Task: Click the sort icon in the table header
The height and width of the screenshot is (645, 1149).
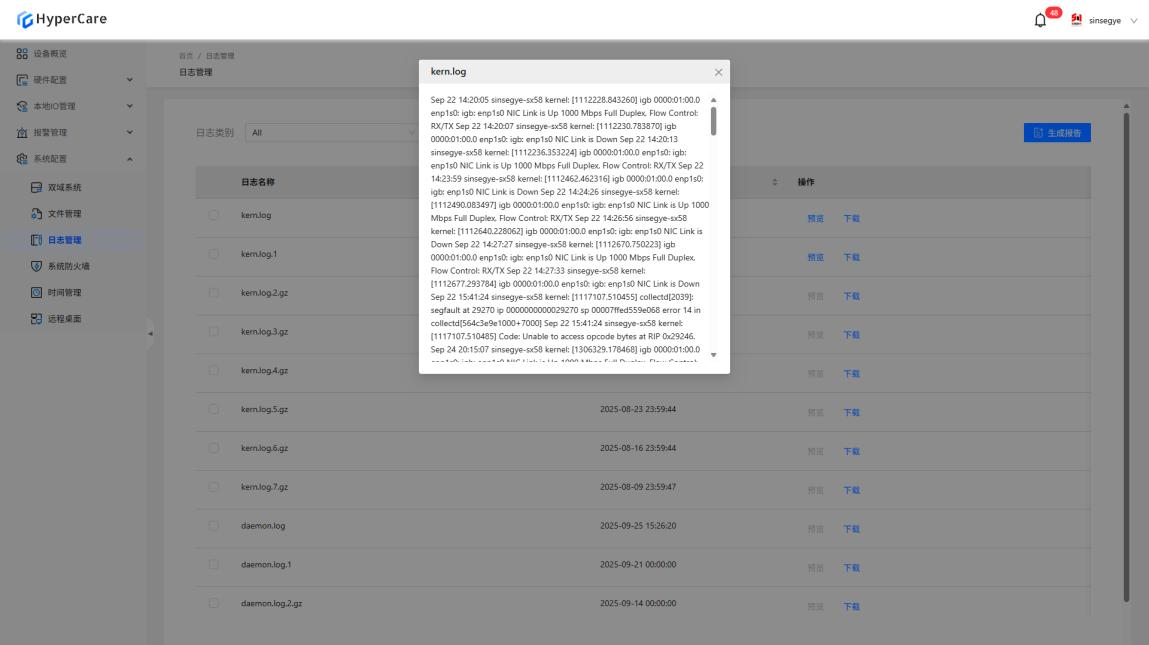Action: coord(775,182)
